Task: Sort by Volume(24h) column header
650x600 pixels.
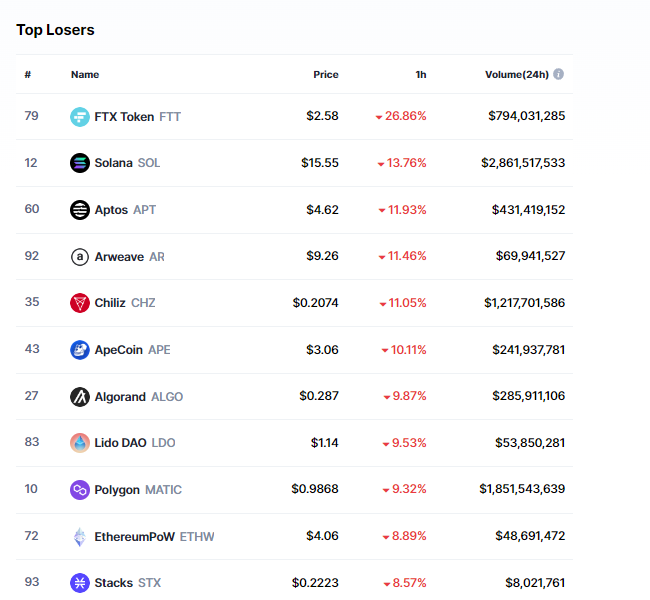Action: pos(517,74)
